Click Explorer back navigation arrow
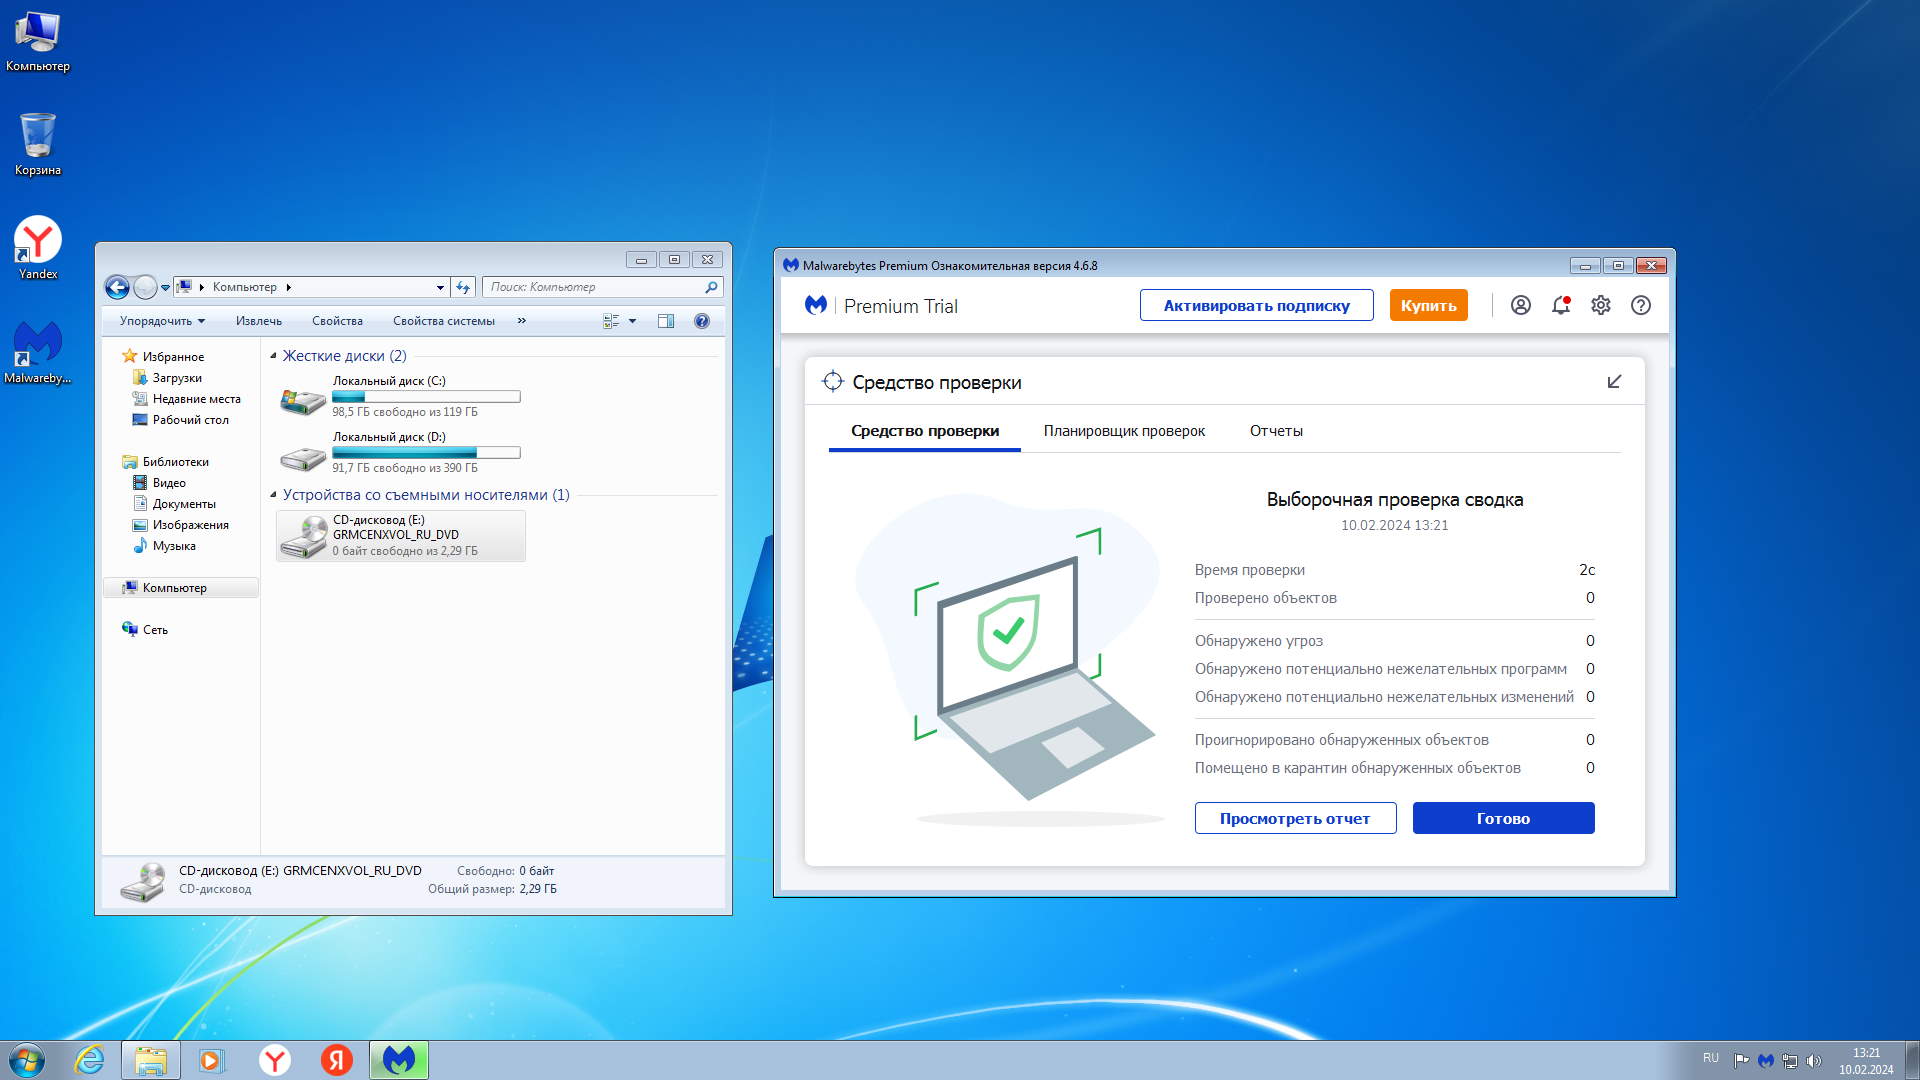The width and height of the screenshot is (1920, 1080). point(117,288)
